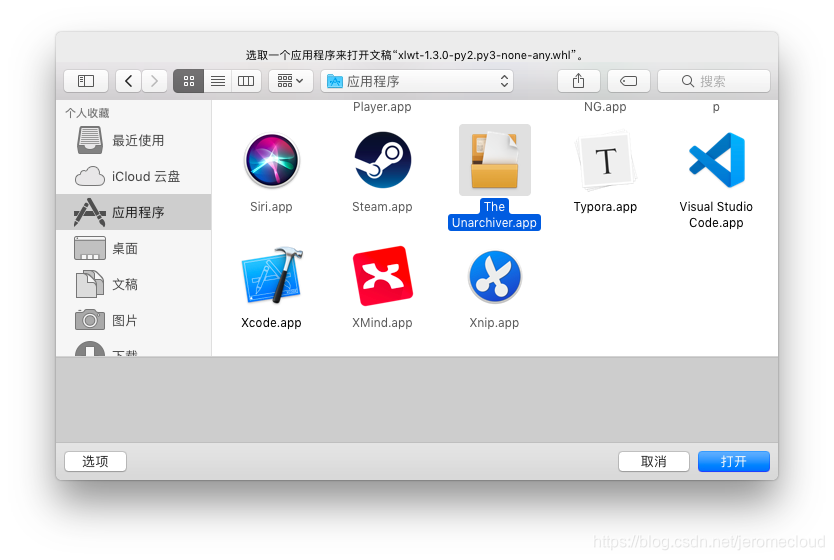Select 桌面 in the sidebar
The image size is (834, 560).
(134, 248)
